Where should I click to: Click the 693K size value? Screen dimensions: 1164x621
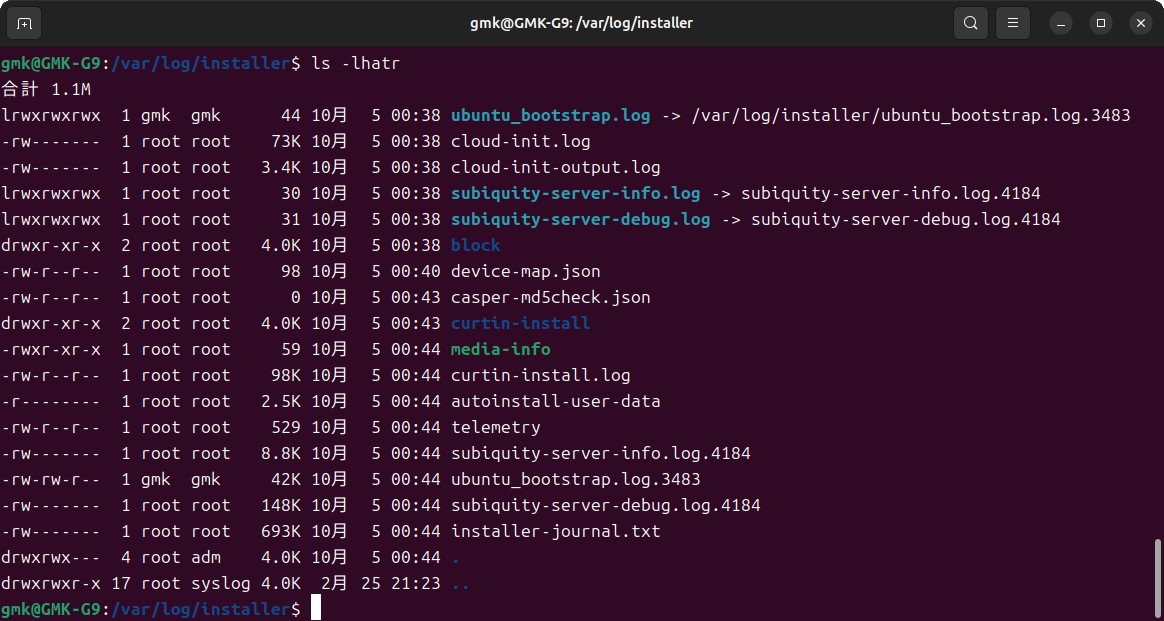point(281,531)
